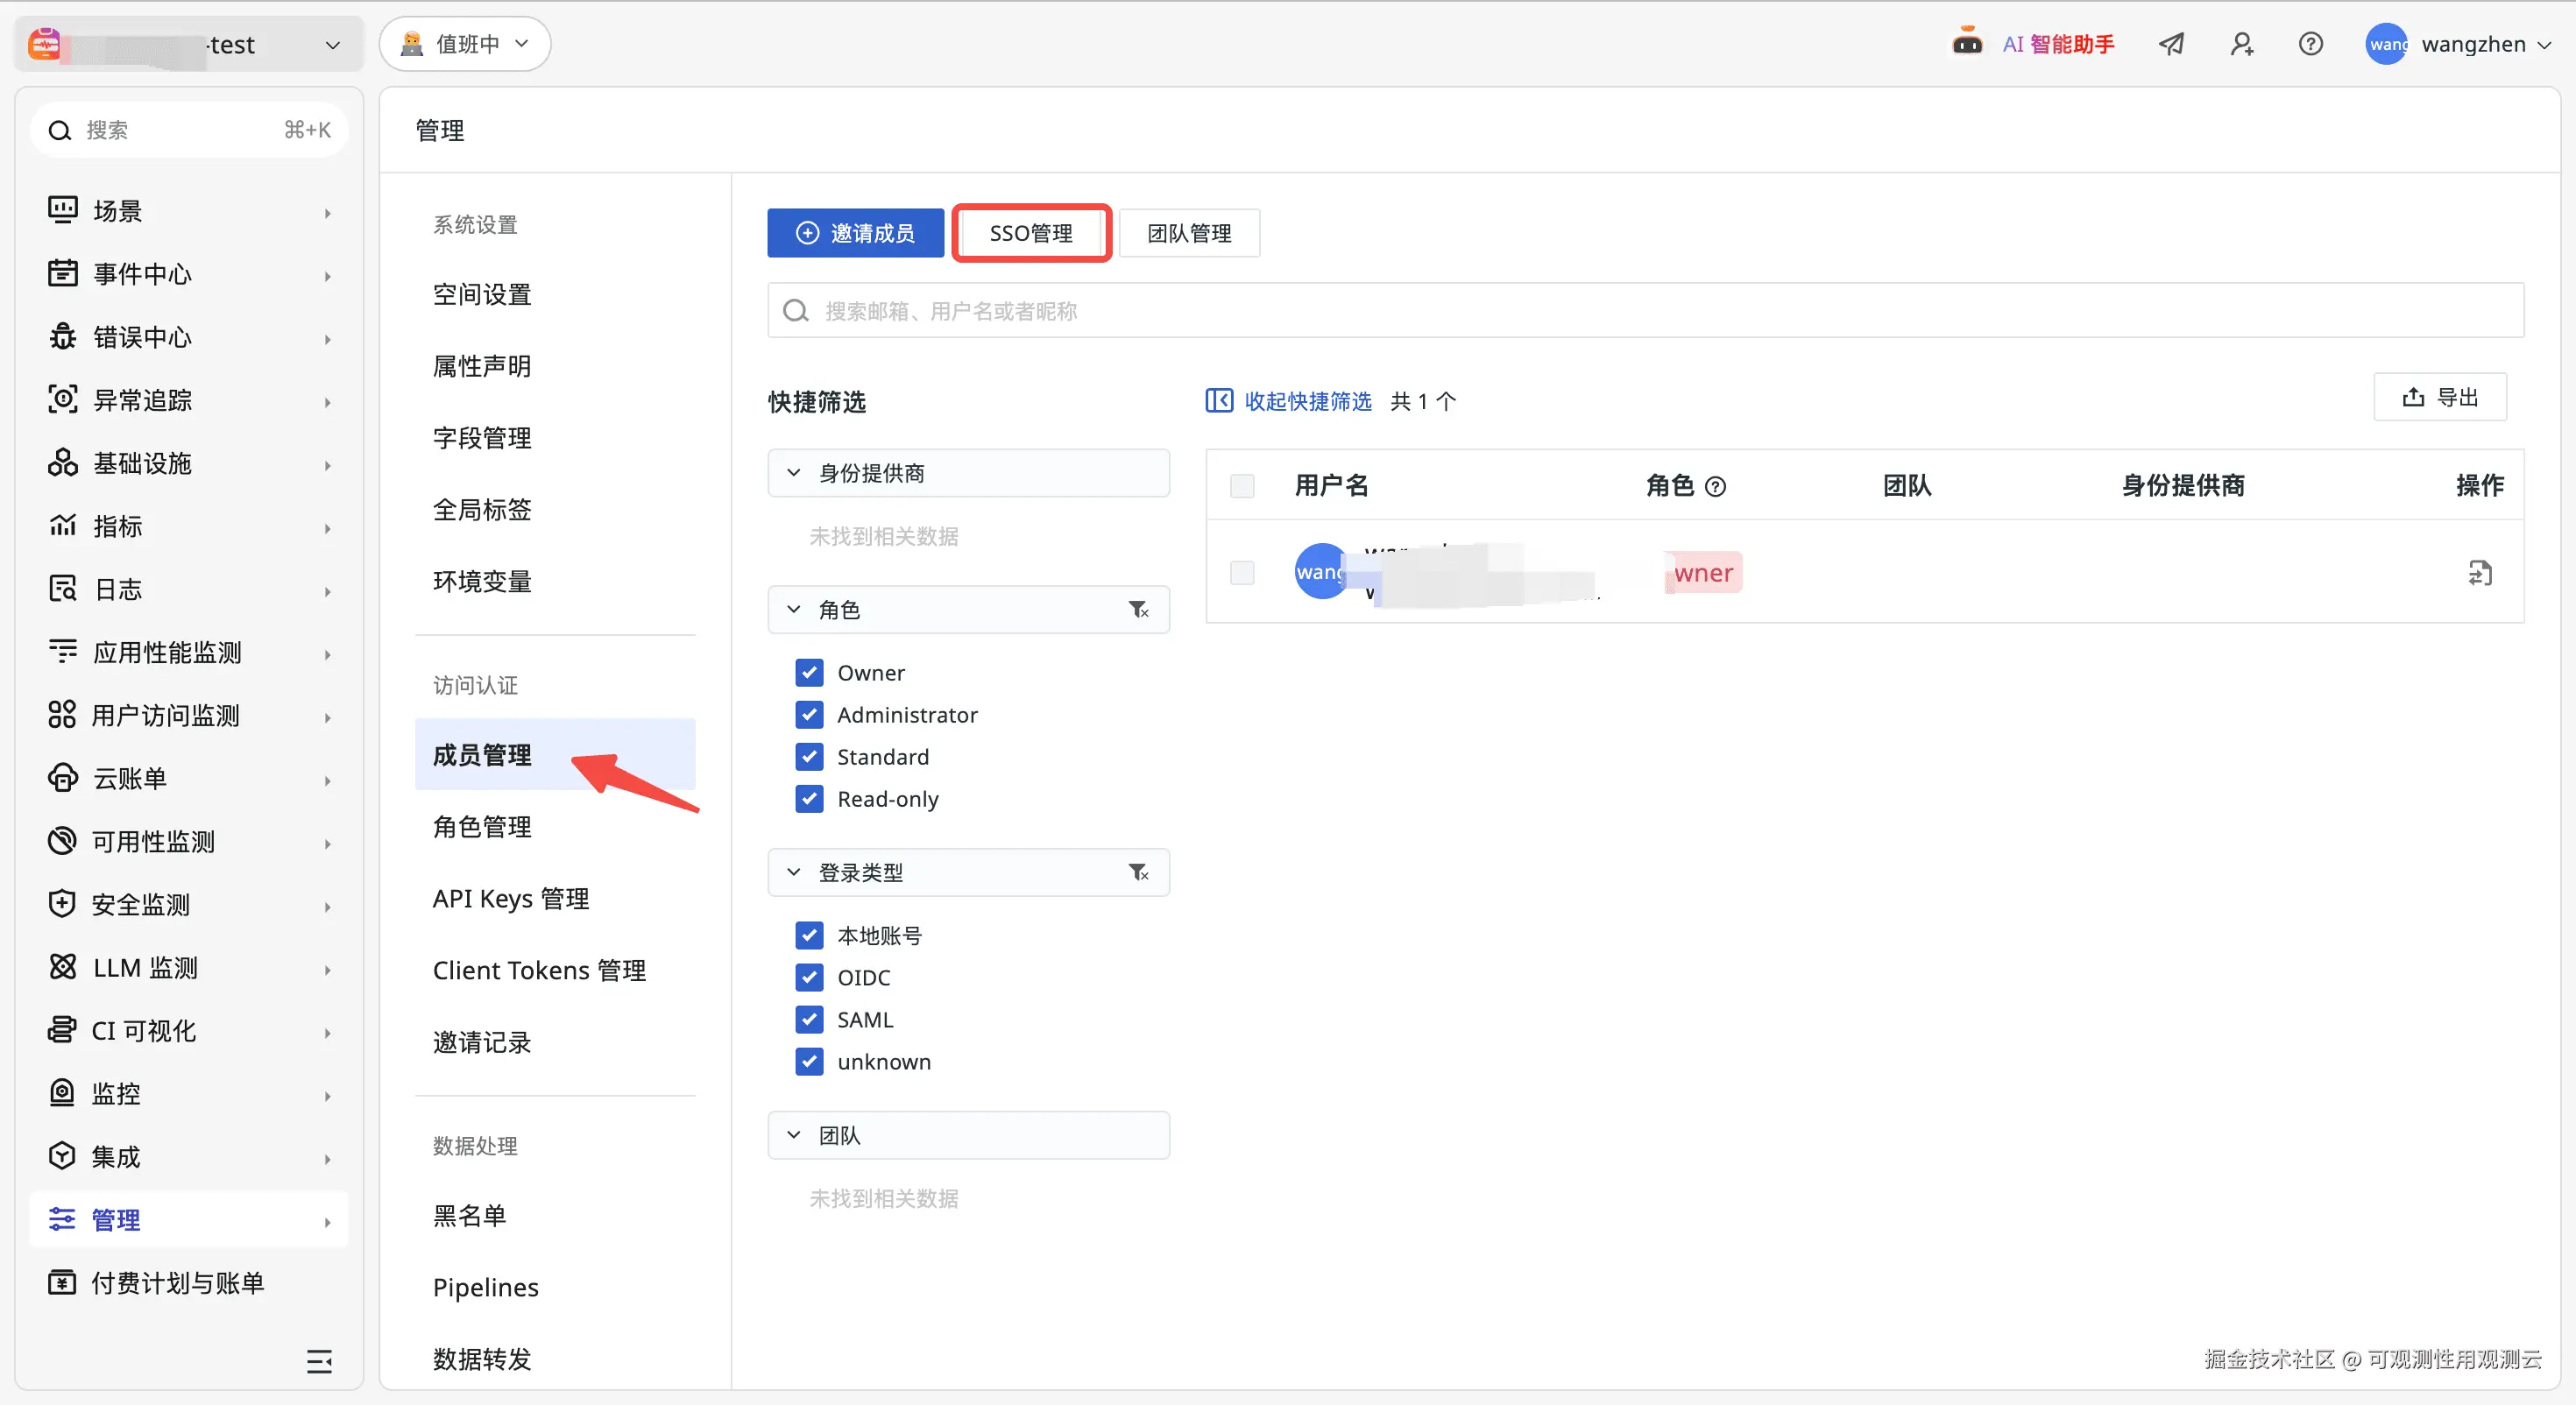The width and height of the screenshot is (2576, 1405).
Task: Click the add user icon in header
Action: [x=2241, y=44]
